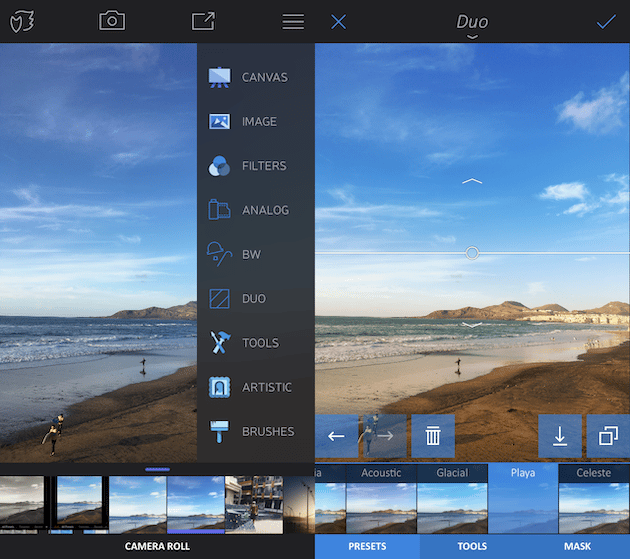Image resolution: width=630 pixels, height=559 pixels.
Task: Select the Brushes paintbrush icon
Action: pos(219,431)
